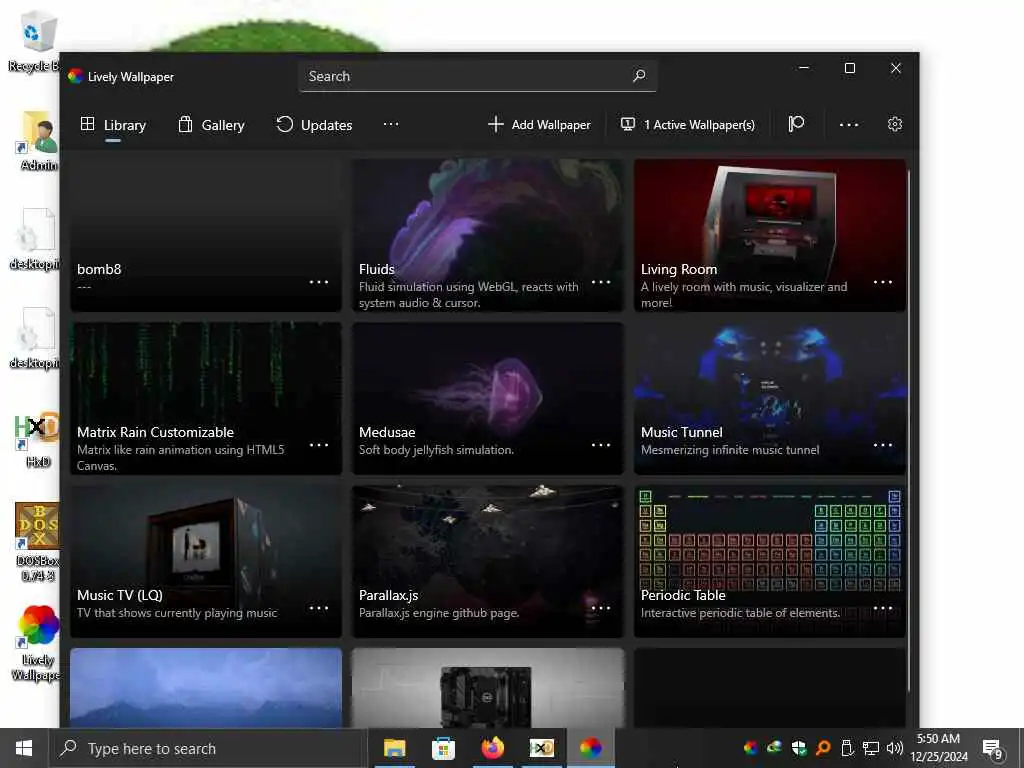Open options menu for Periodic Table
1024x768 pixels.
click(x=883, y=608)
